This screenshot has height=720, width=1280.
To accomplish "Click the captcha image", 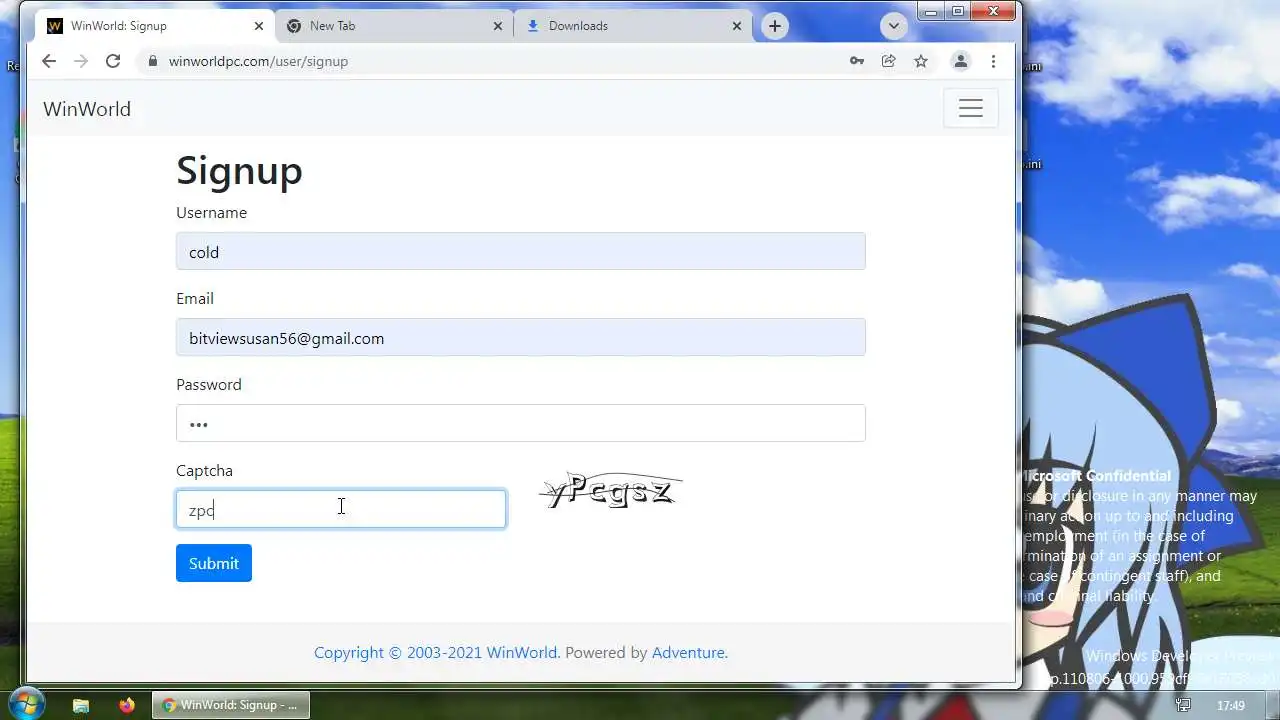I will (x=611, y=490).
